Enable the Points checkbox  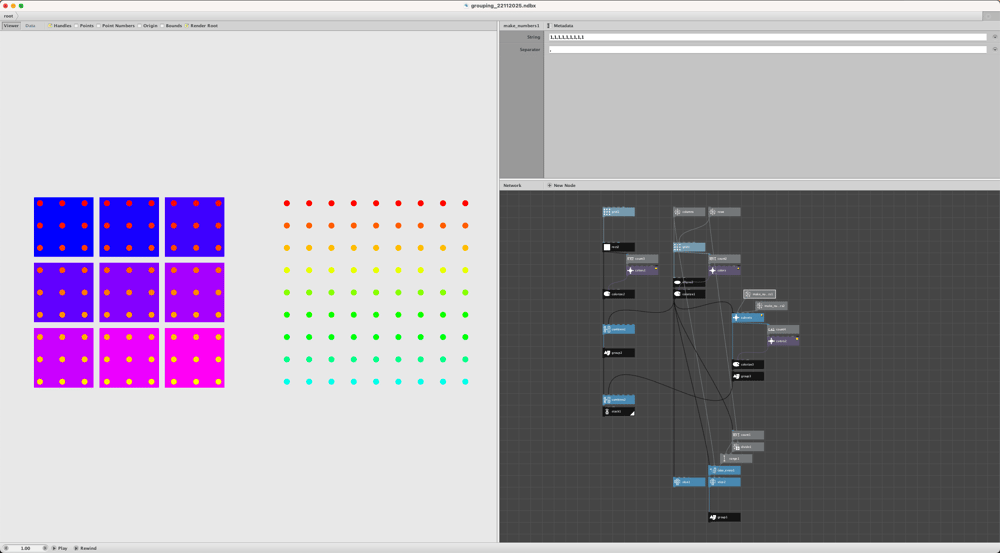[x=76, y=26]
